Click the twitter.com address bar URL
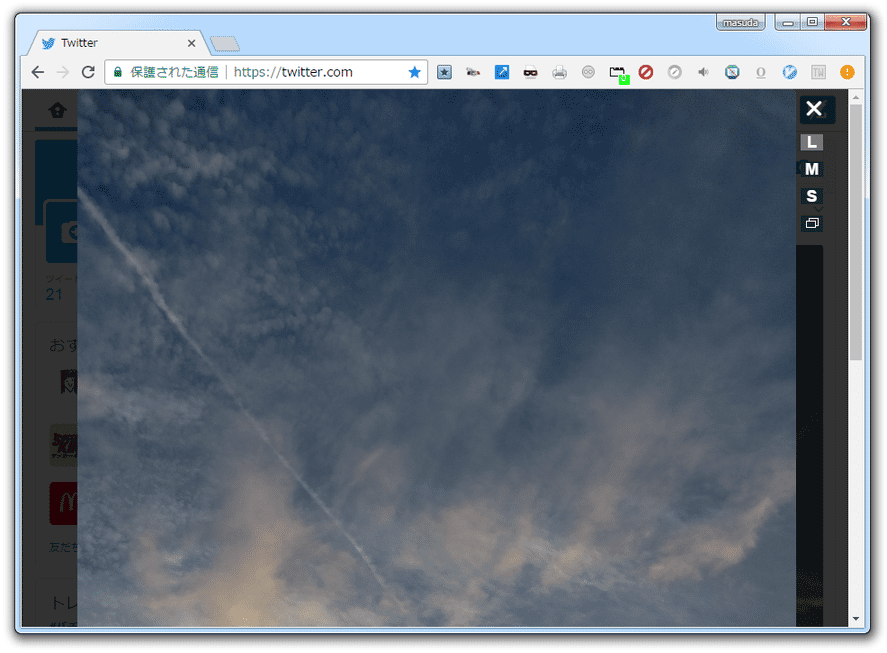The image size is (887, 653). pos(293,72)
